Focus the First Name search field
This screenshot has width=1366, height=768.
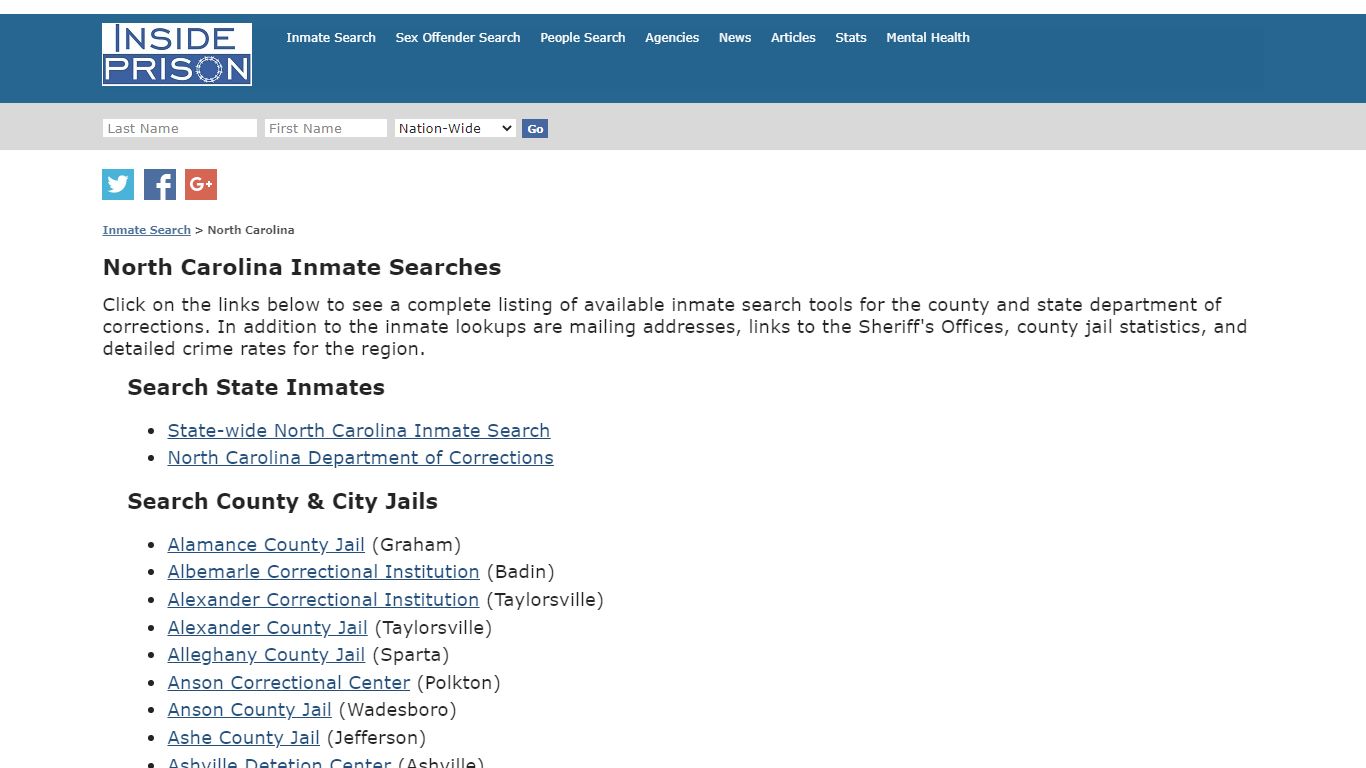(326, 128)
